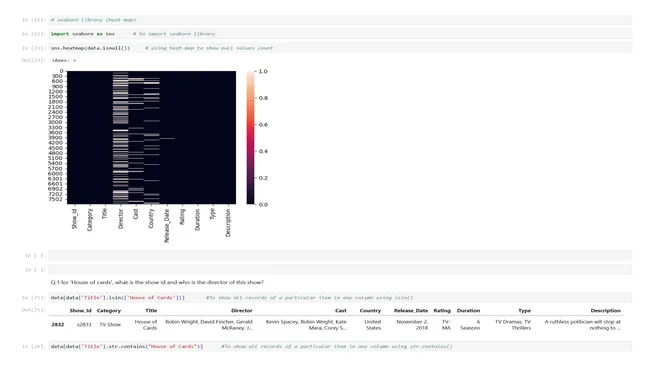Click the 1.0 tick on the color bar

point(263,72)
